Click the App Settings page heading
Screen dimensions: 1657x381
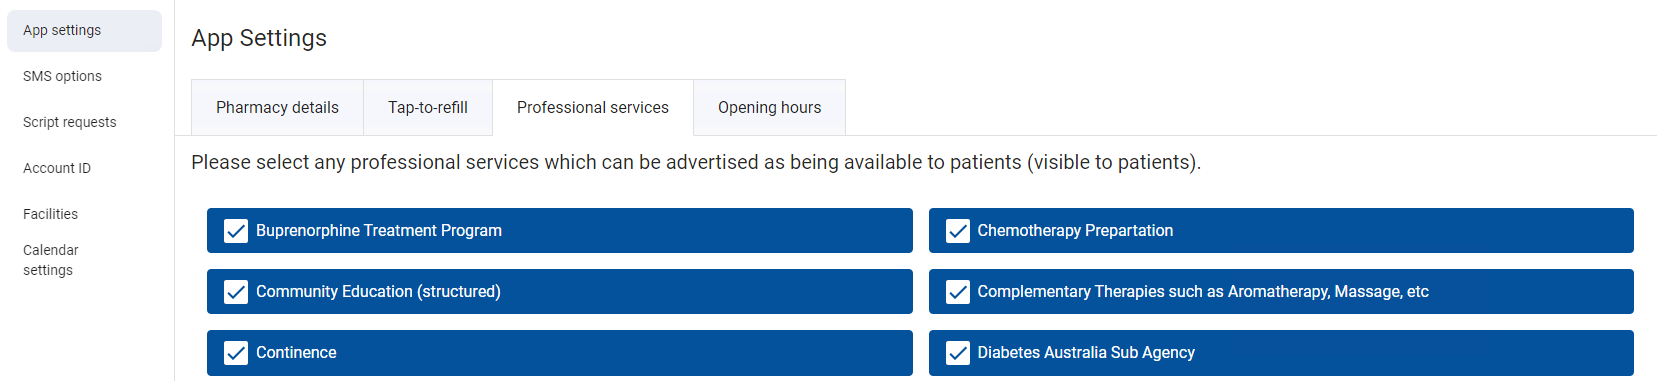[x=259, y=38]
